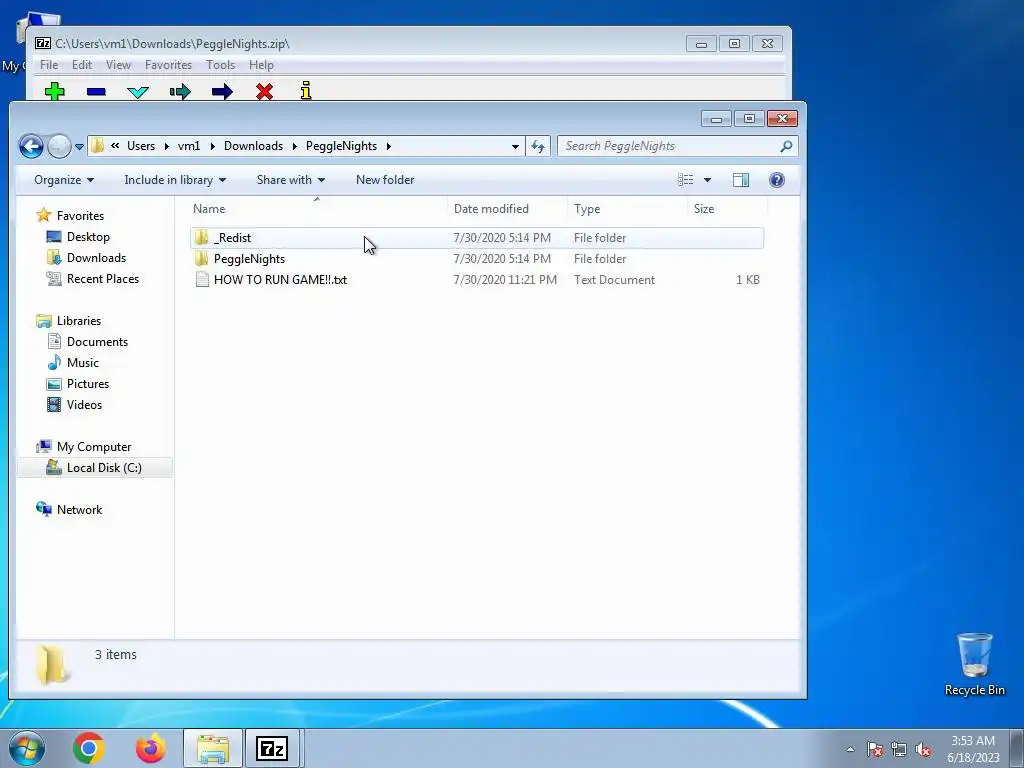The height and width of the screenshot is (768, 1024).
Task: Click the Change your view icon
Action: pyautogui.click(x=686, y=180)
